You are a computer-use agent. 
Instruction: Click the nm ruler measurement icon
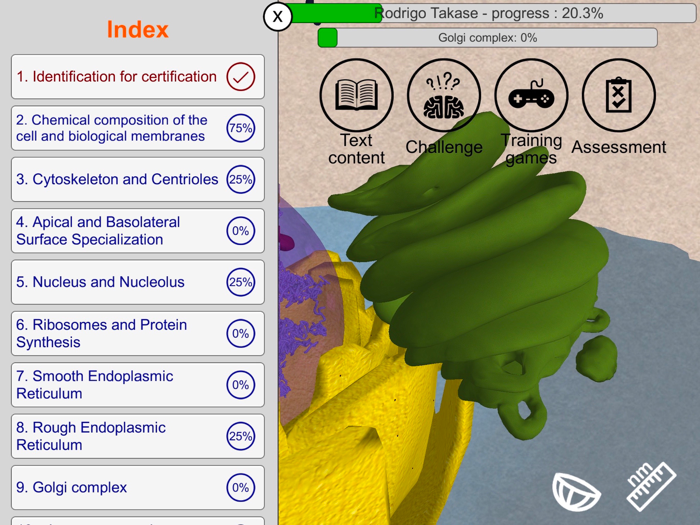651,487
